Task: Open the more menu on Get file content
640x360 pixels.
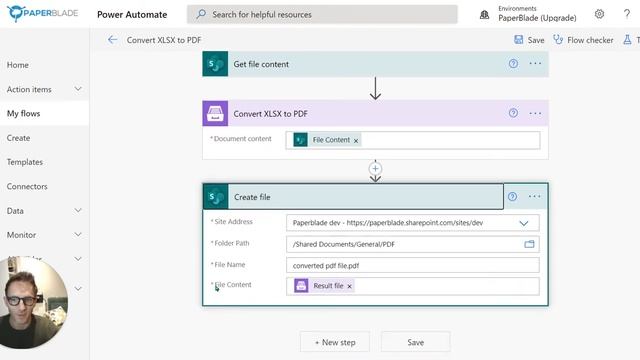Action: pos(535,64)
